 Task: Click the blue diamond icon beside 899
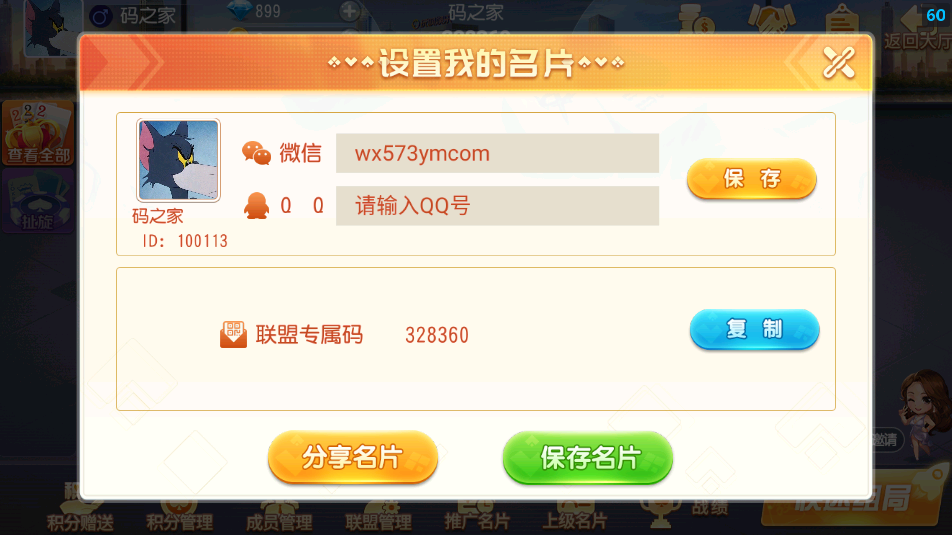point(239,10)
